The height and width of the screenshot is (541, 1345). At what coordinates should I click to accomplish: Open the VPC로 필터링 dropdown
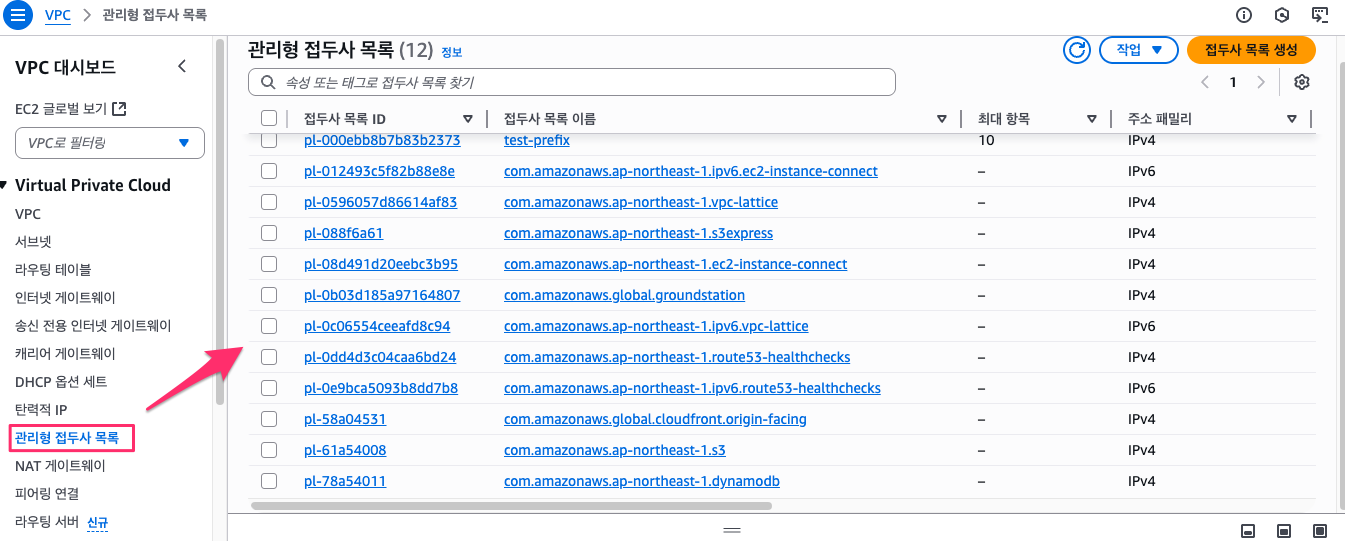click(110, 143)
